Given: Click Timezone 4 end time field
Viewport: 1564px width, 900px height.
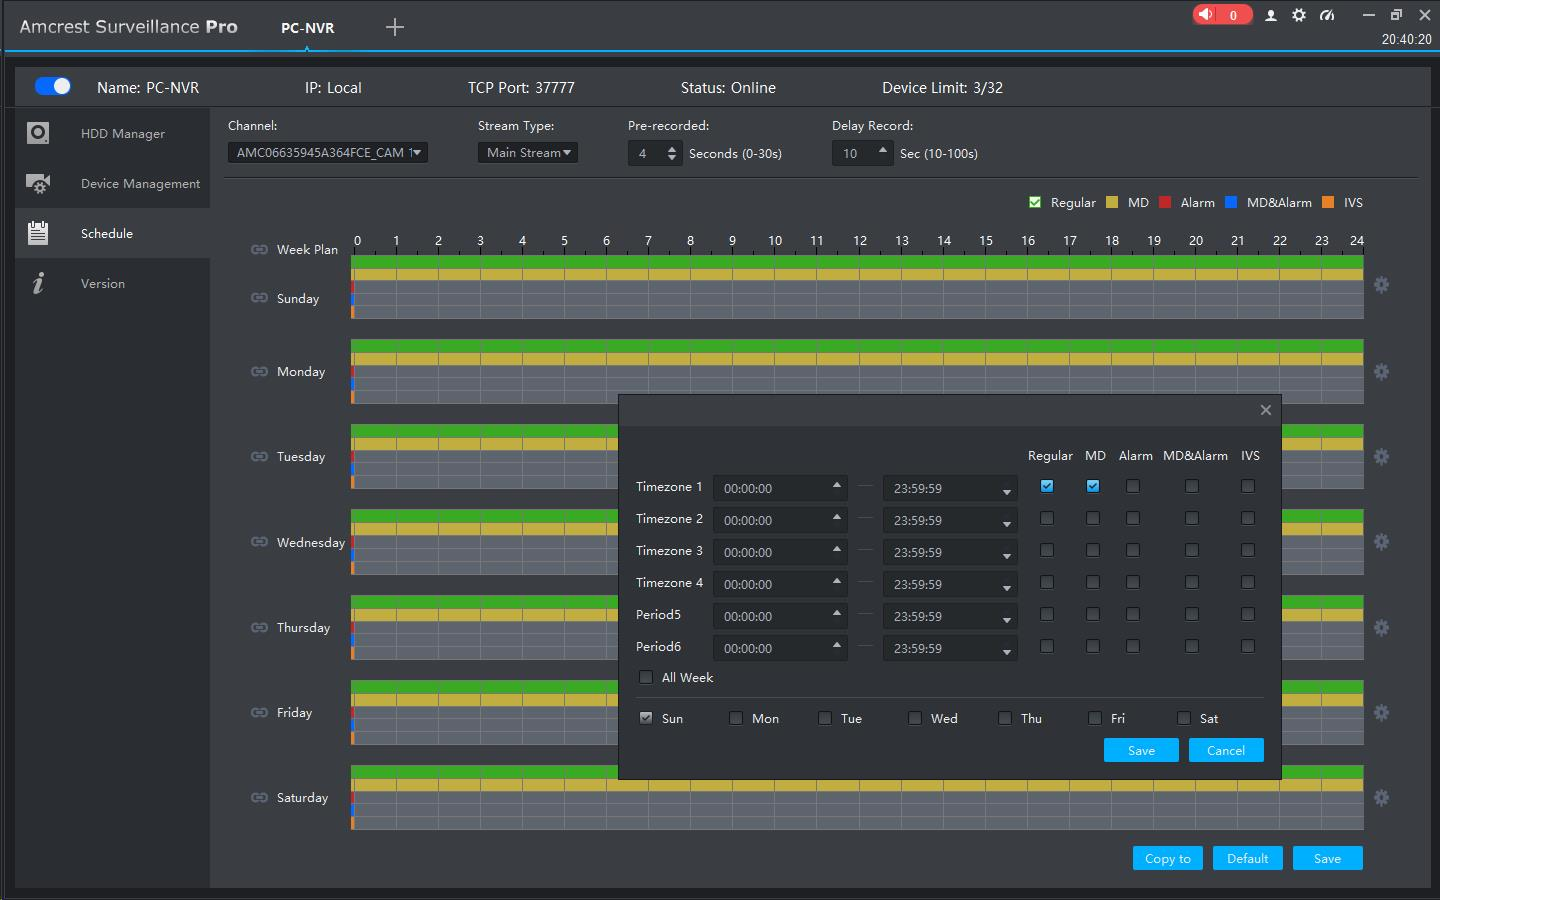Looking at the screenshot, I should point(950,584).
